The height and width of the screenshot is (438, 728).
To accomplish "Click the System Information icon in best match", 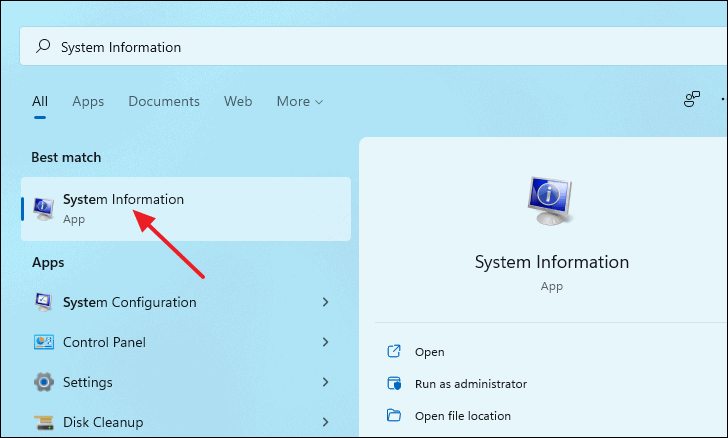I will 44,209.
